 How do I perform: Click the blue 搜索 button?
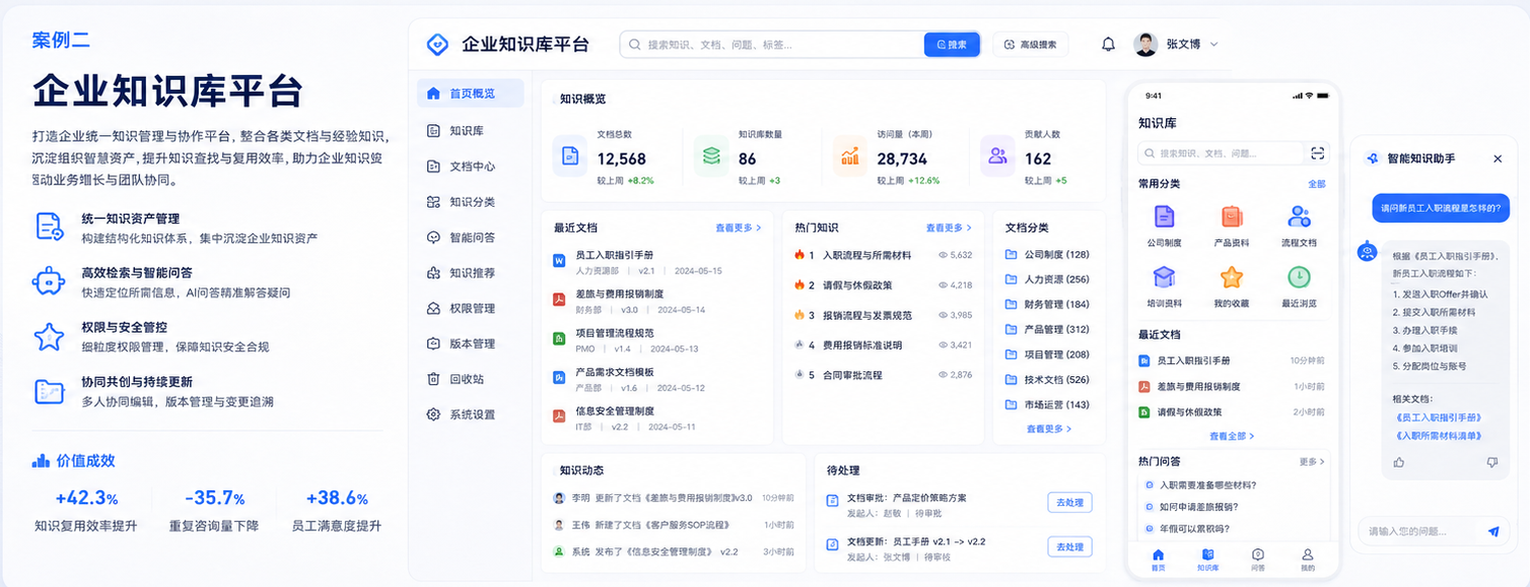(951, 44)
